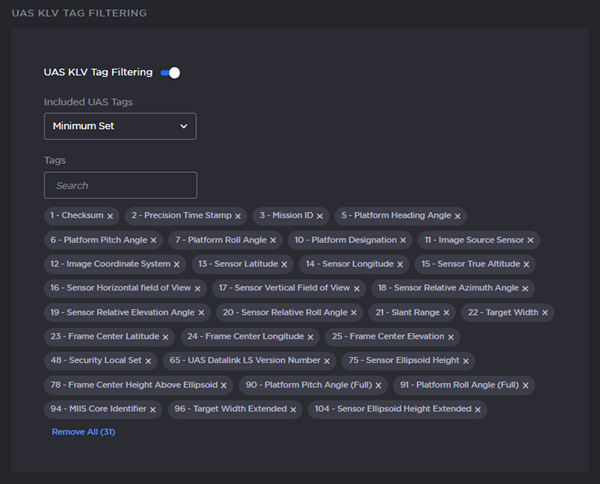The image size is (600, 484).
Task: Click the 25 - Frame Center Elevation chip
Action: (387, 337)
